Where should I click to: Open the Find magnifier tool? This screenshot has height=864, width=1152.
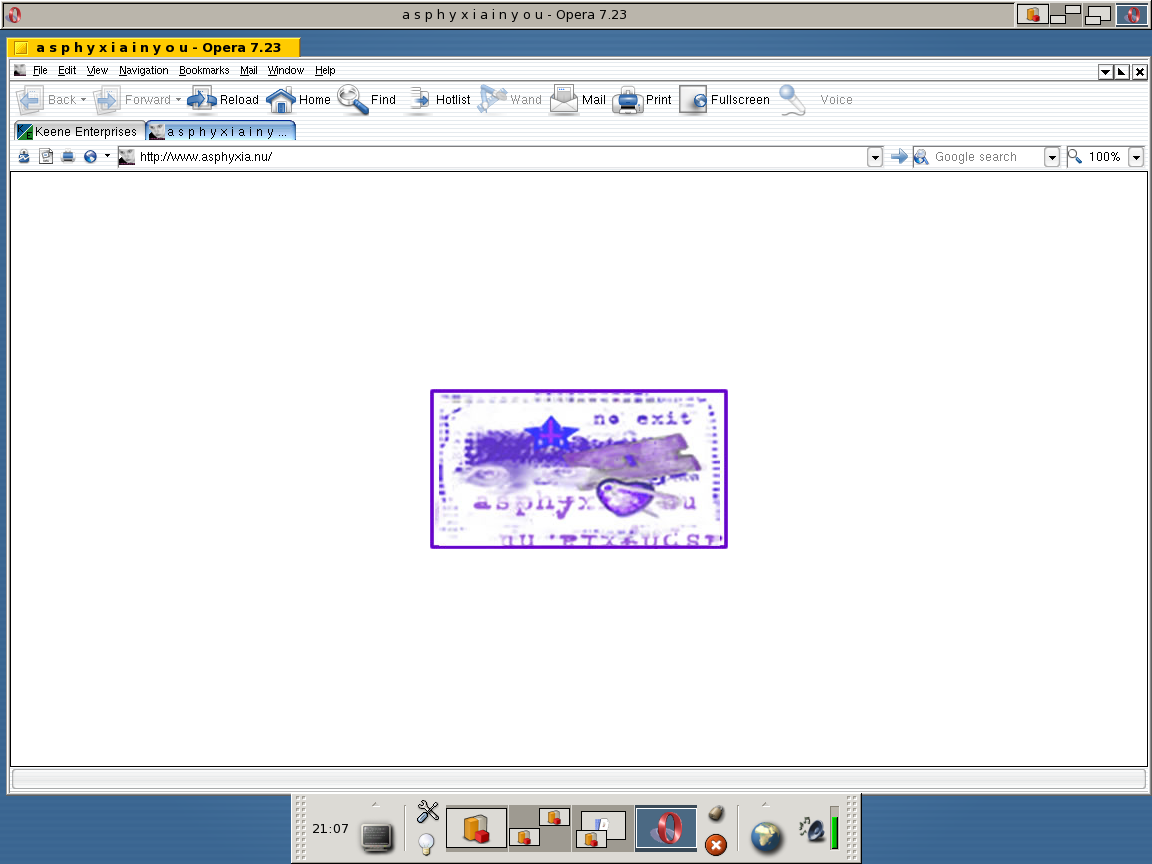pos(367,100)
